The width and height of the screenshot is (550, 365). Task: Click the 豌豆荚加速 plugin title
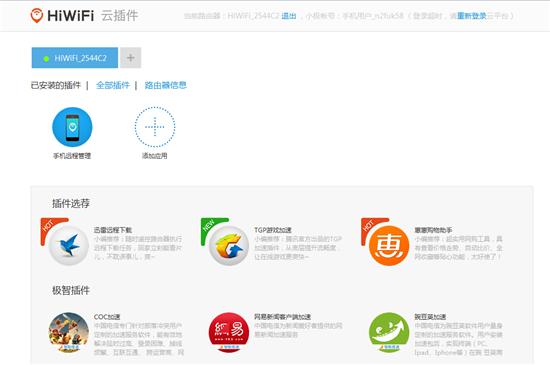click(430, 317)
